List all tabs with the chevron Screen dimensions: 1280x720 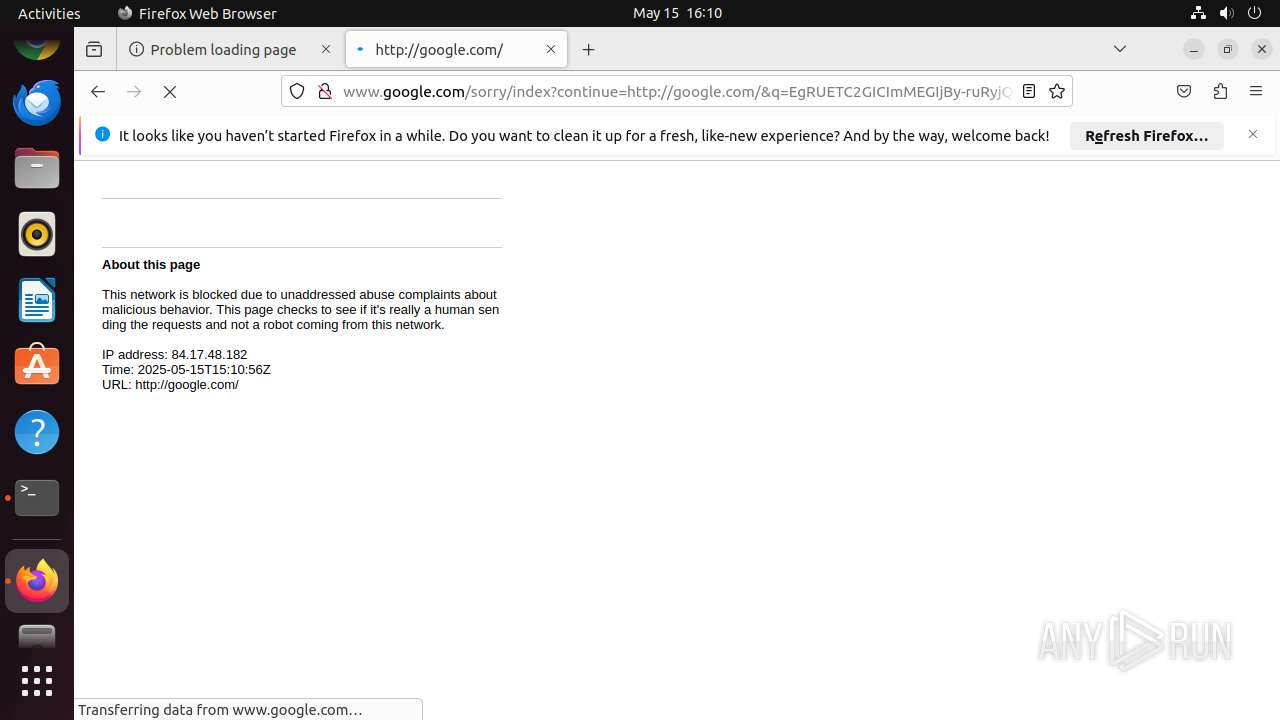point(1120,49)
